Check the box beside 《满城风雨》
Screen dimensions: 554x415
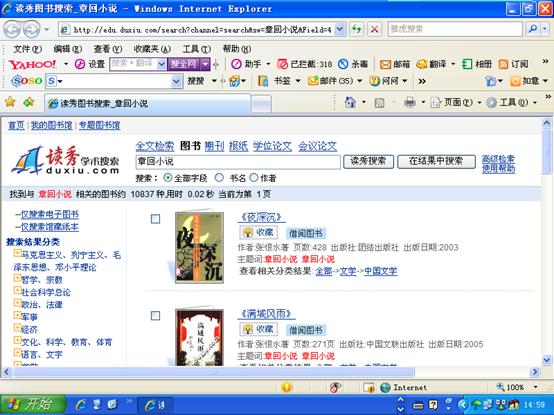coord(155,315)
